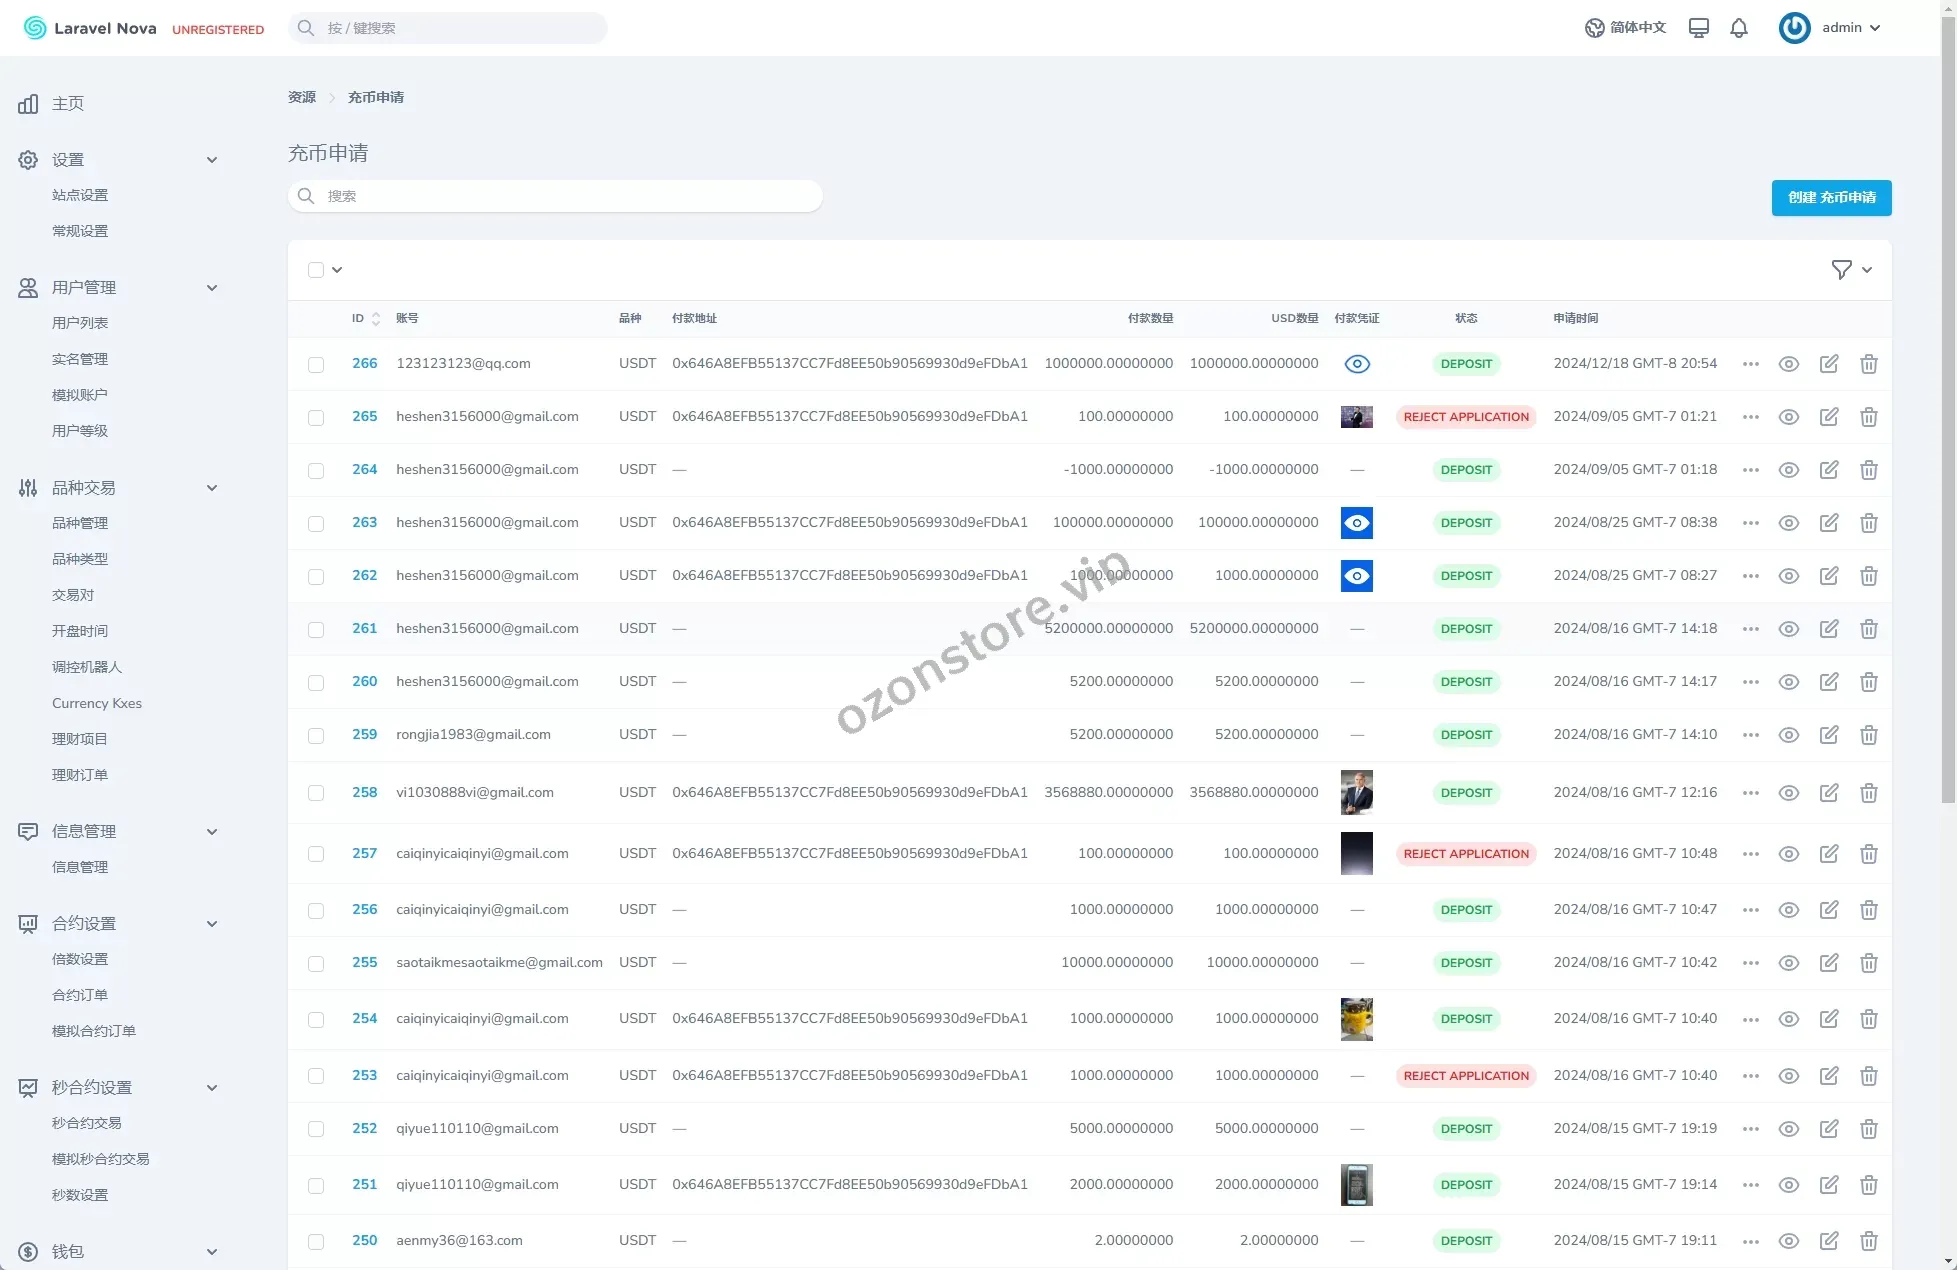This screenshot has width=1957, height=1270.
Task: Click the filter funnel icon
Action: pyautogui.click(x=1841, y=269)
